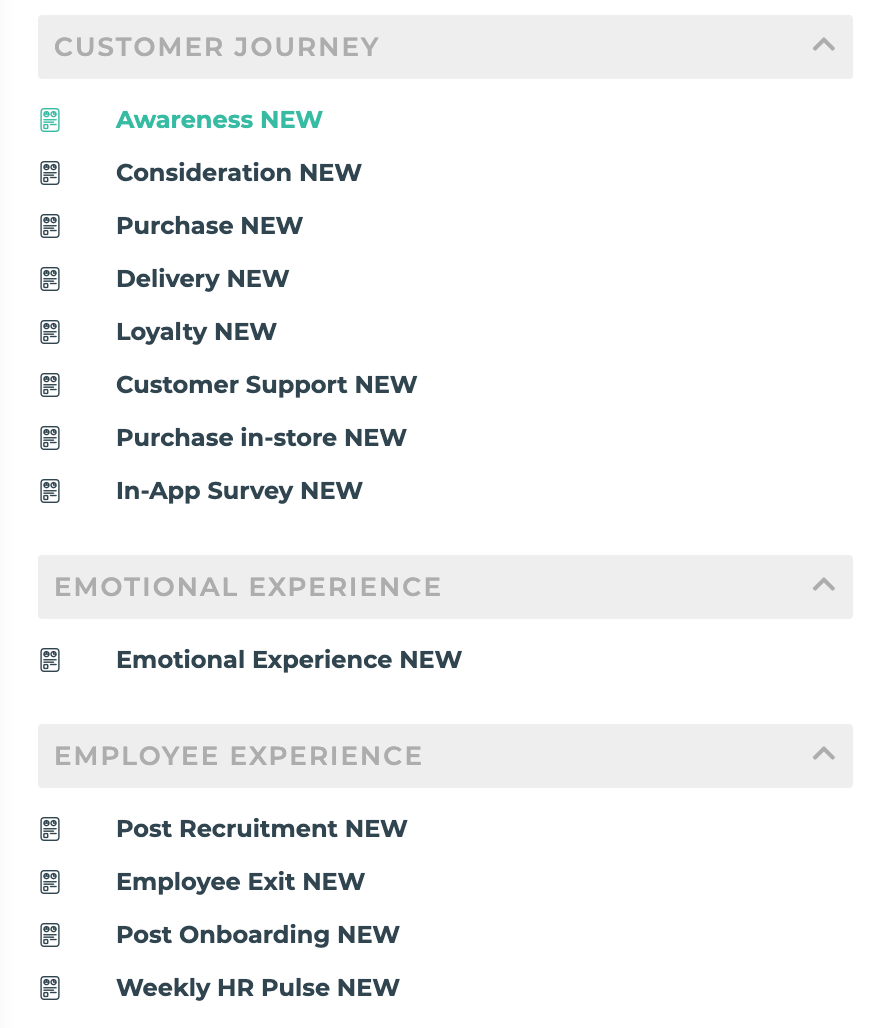Screen dimensions: 874x1028
Task: Select the In-App Survey NEW item
Action: (x=239, y=491)
